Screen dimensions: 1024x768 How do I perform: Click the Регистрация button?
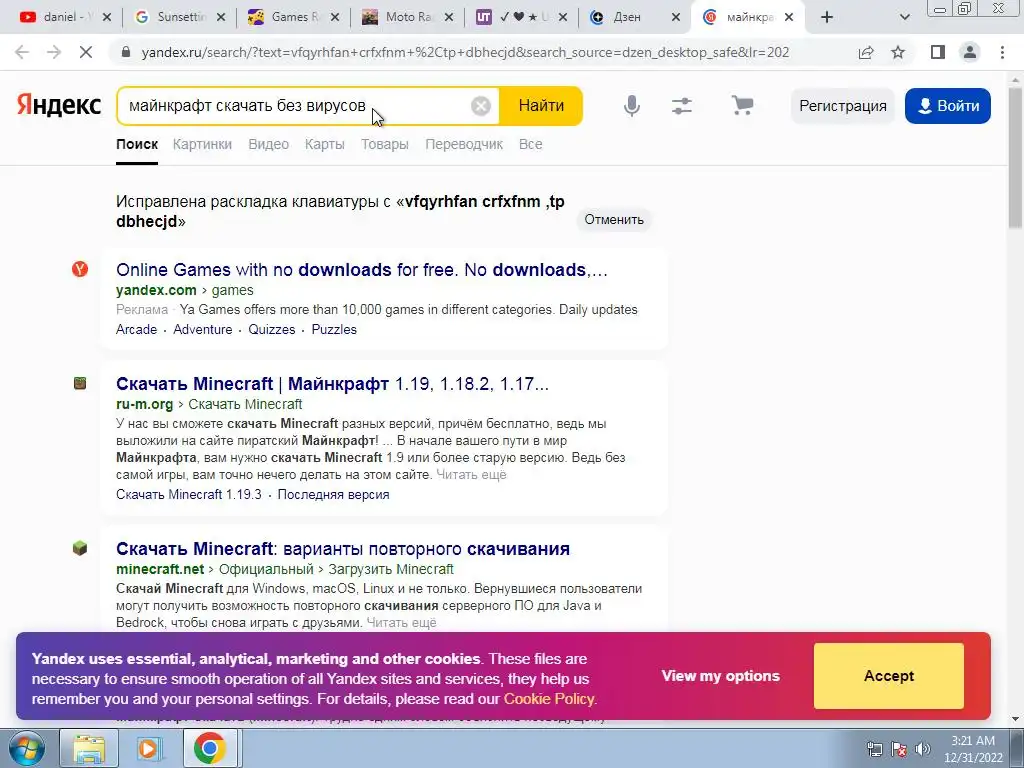coord(842,106)
